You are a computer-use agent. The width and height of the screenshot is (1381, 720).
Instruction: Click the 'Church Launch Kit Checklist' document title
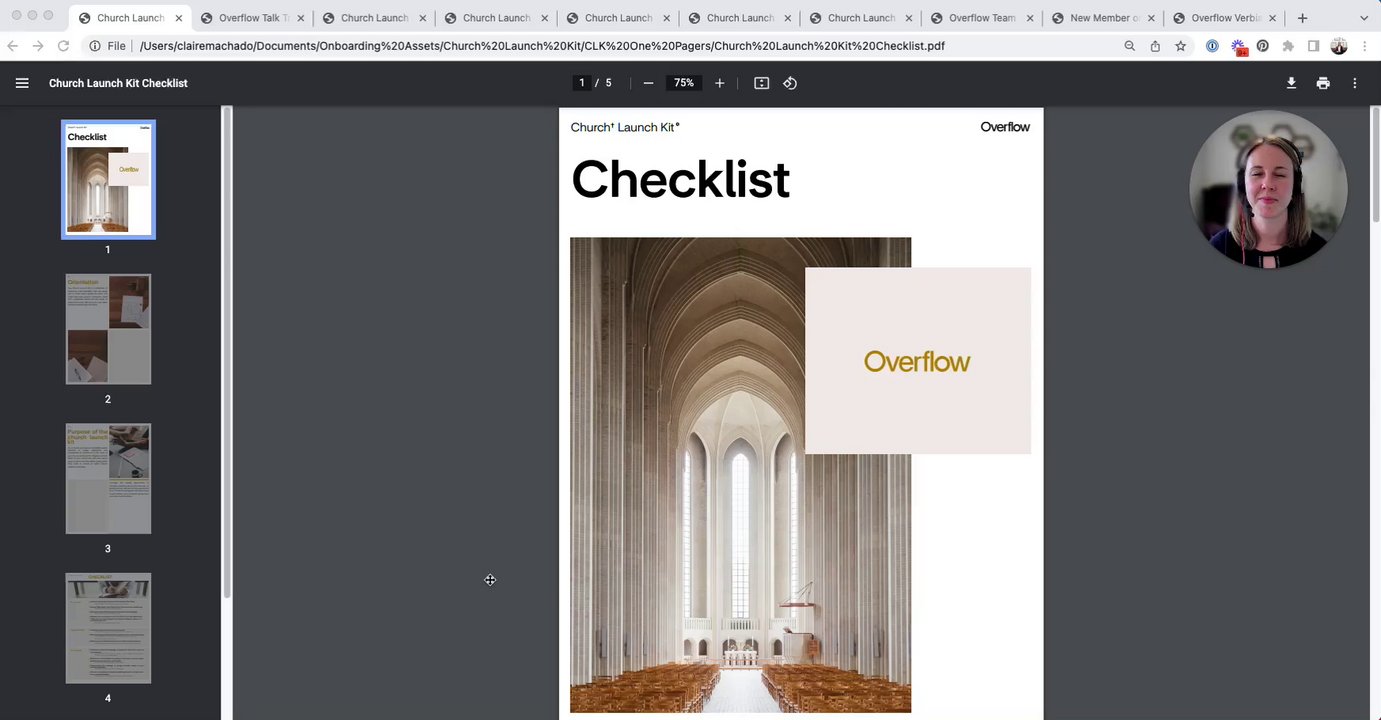click(118, 83)
